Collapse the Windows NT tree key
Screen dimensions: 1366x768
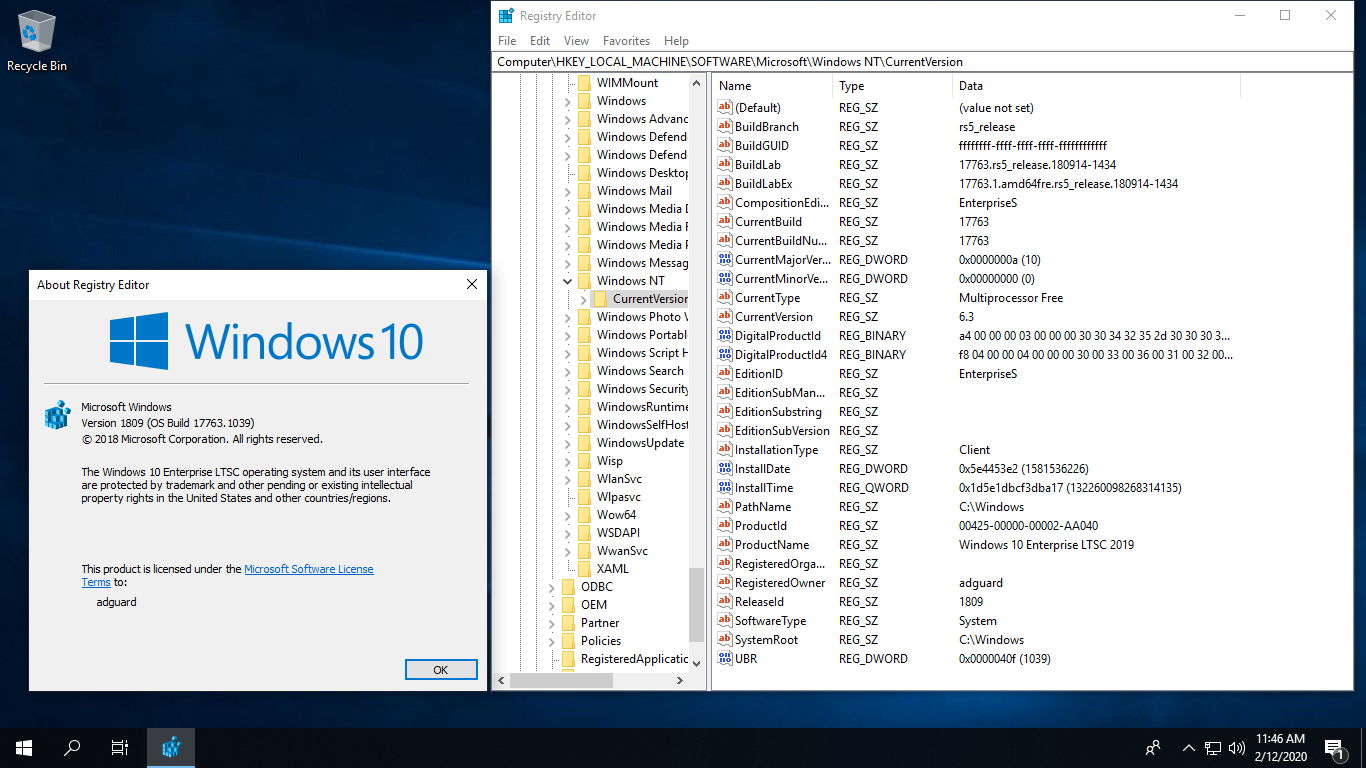568,281
